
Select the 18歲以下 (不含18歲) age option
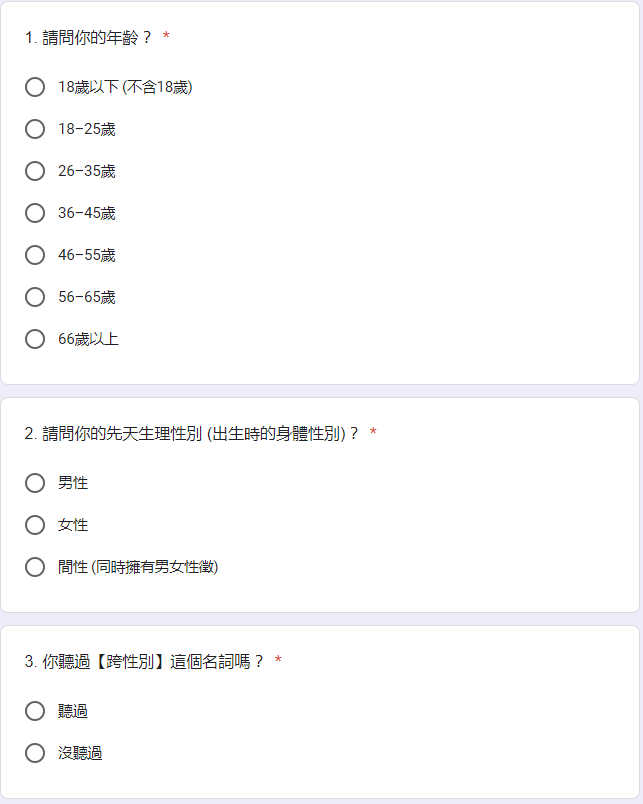pos(35,87)
